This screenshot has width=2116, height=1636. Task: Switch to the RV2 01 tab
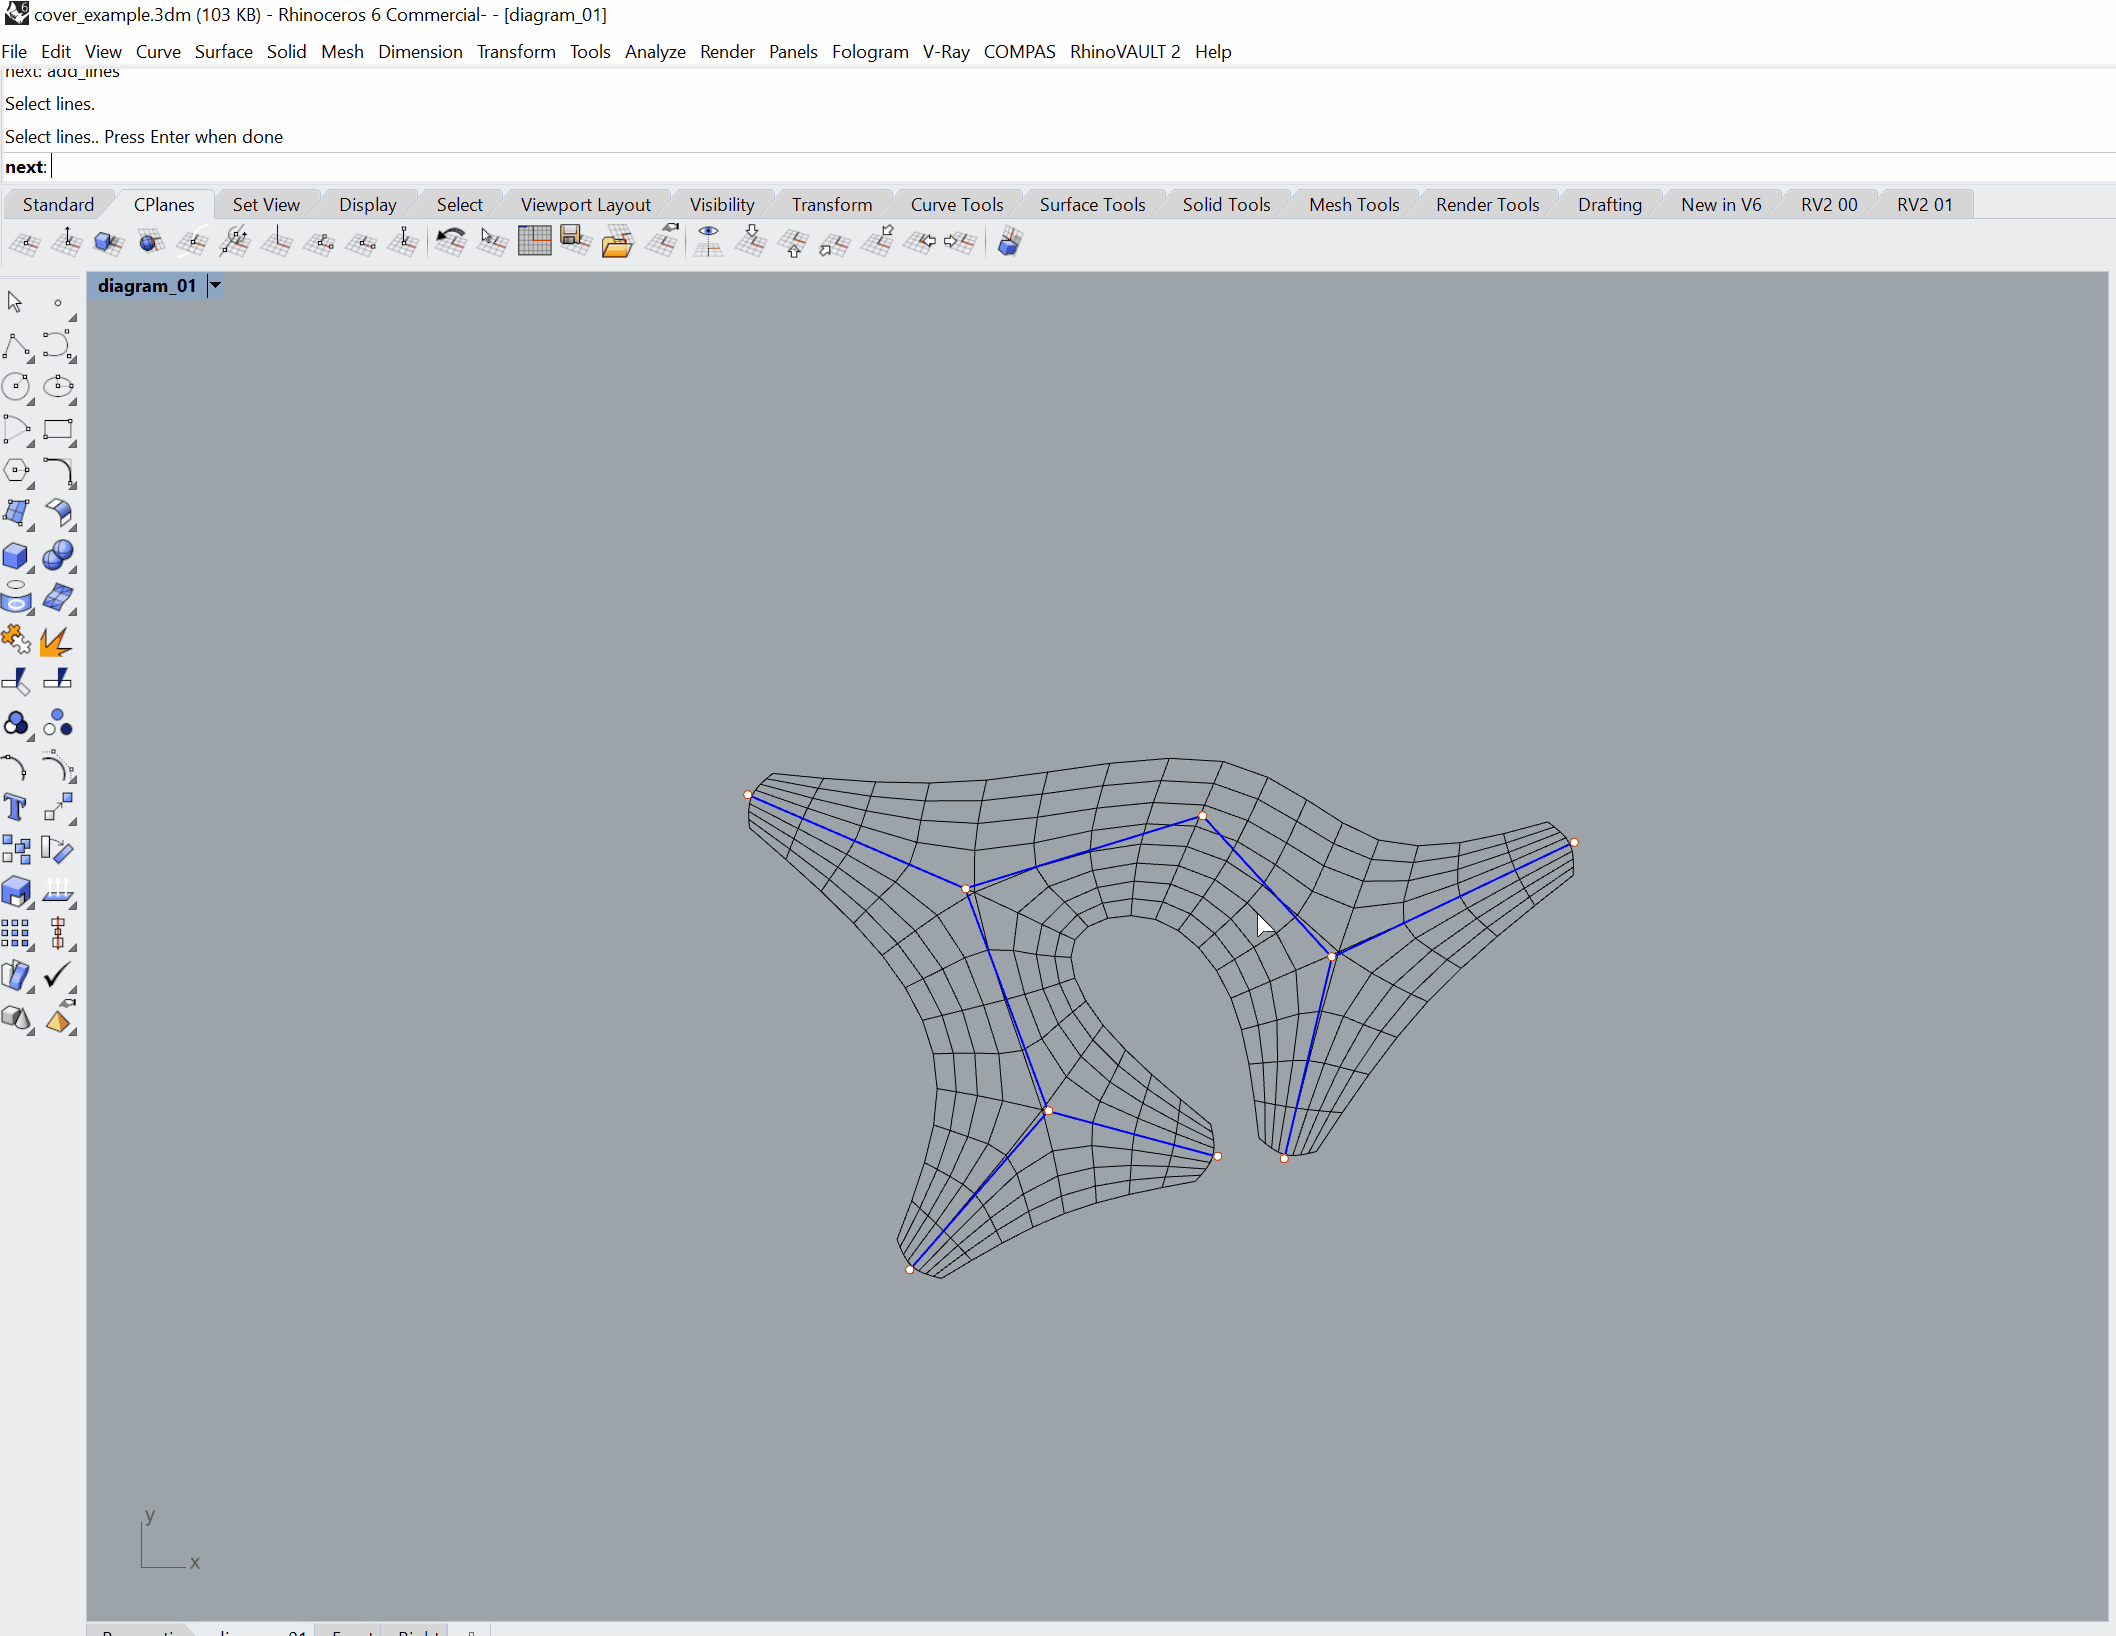pos(1925,205)
